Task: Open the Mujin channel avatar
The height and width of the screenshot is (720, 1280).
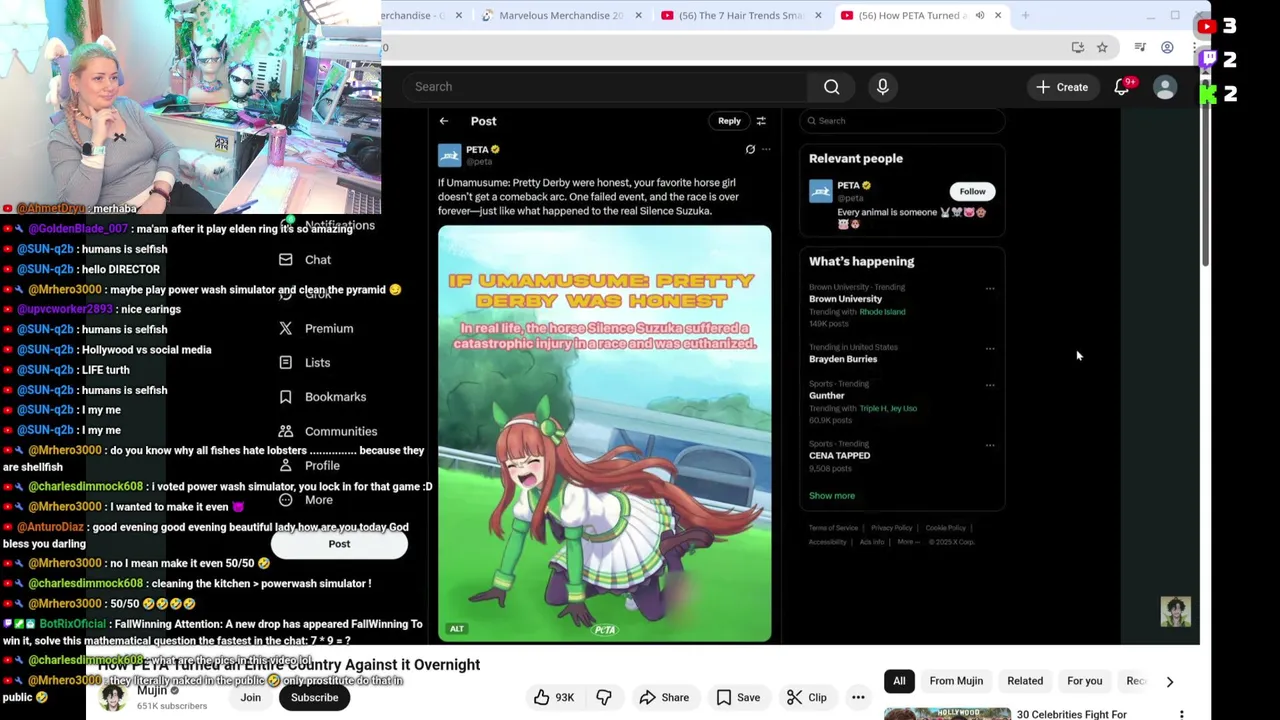Action: coord(113,697)
